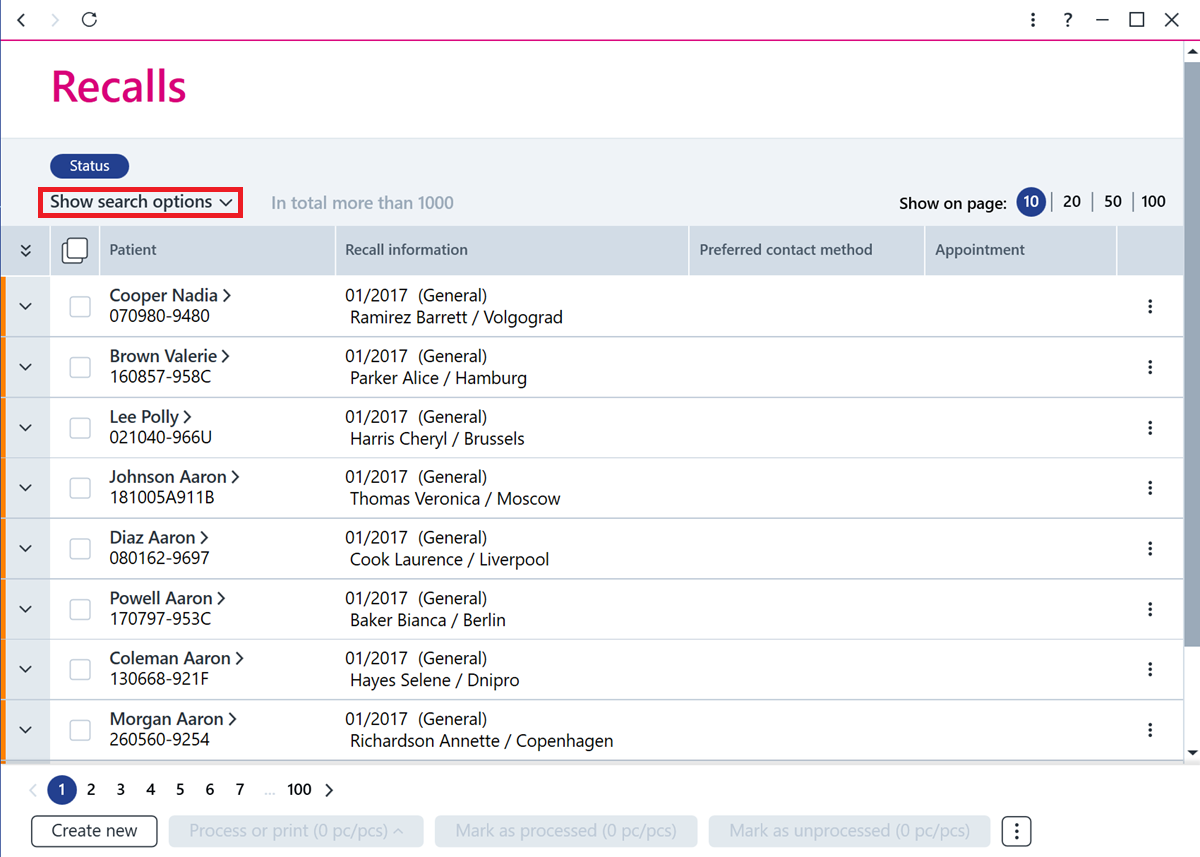Open actions menu for Brown Valerie row
The width and height of the screenshot is (1200, 857).
pos(1150,367)
